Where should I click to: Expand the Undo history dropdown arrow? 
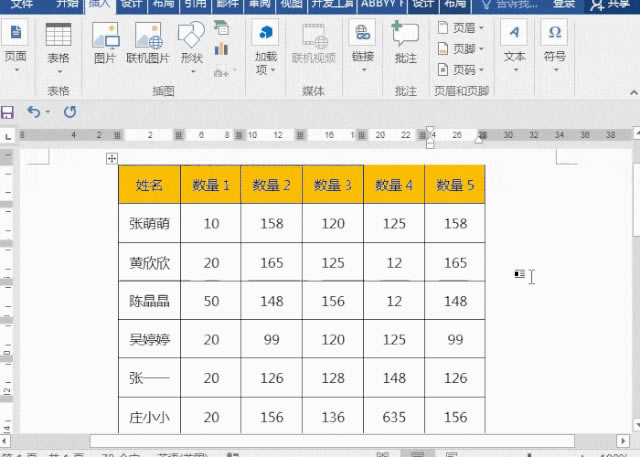pos(48,112)
